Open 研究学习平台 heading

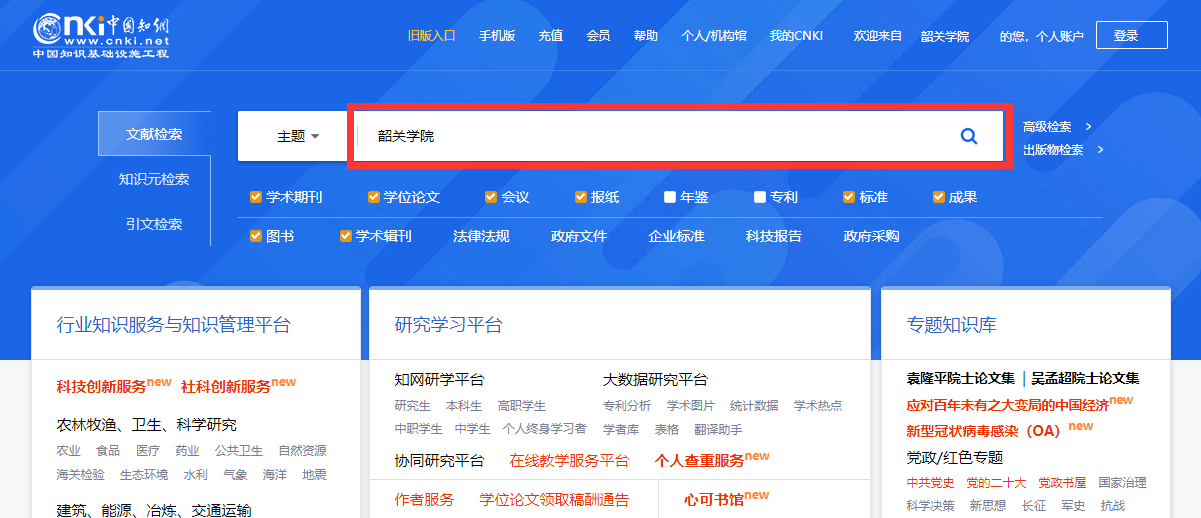(448, 325)
